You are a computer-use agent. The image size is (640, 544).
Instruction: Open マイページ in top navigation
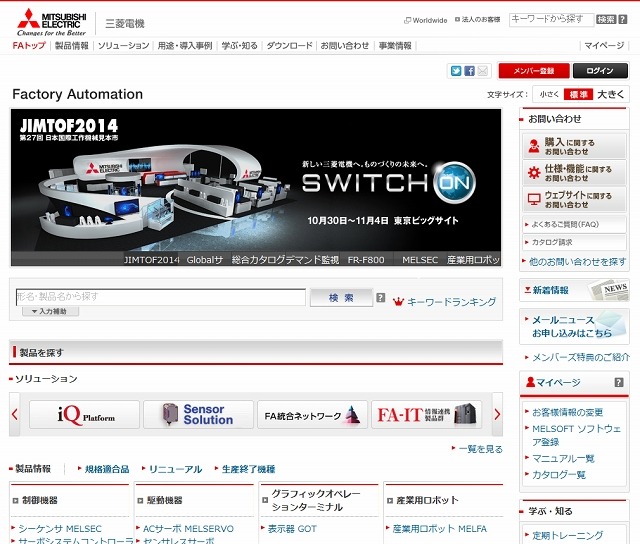tap(604, 45)
